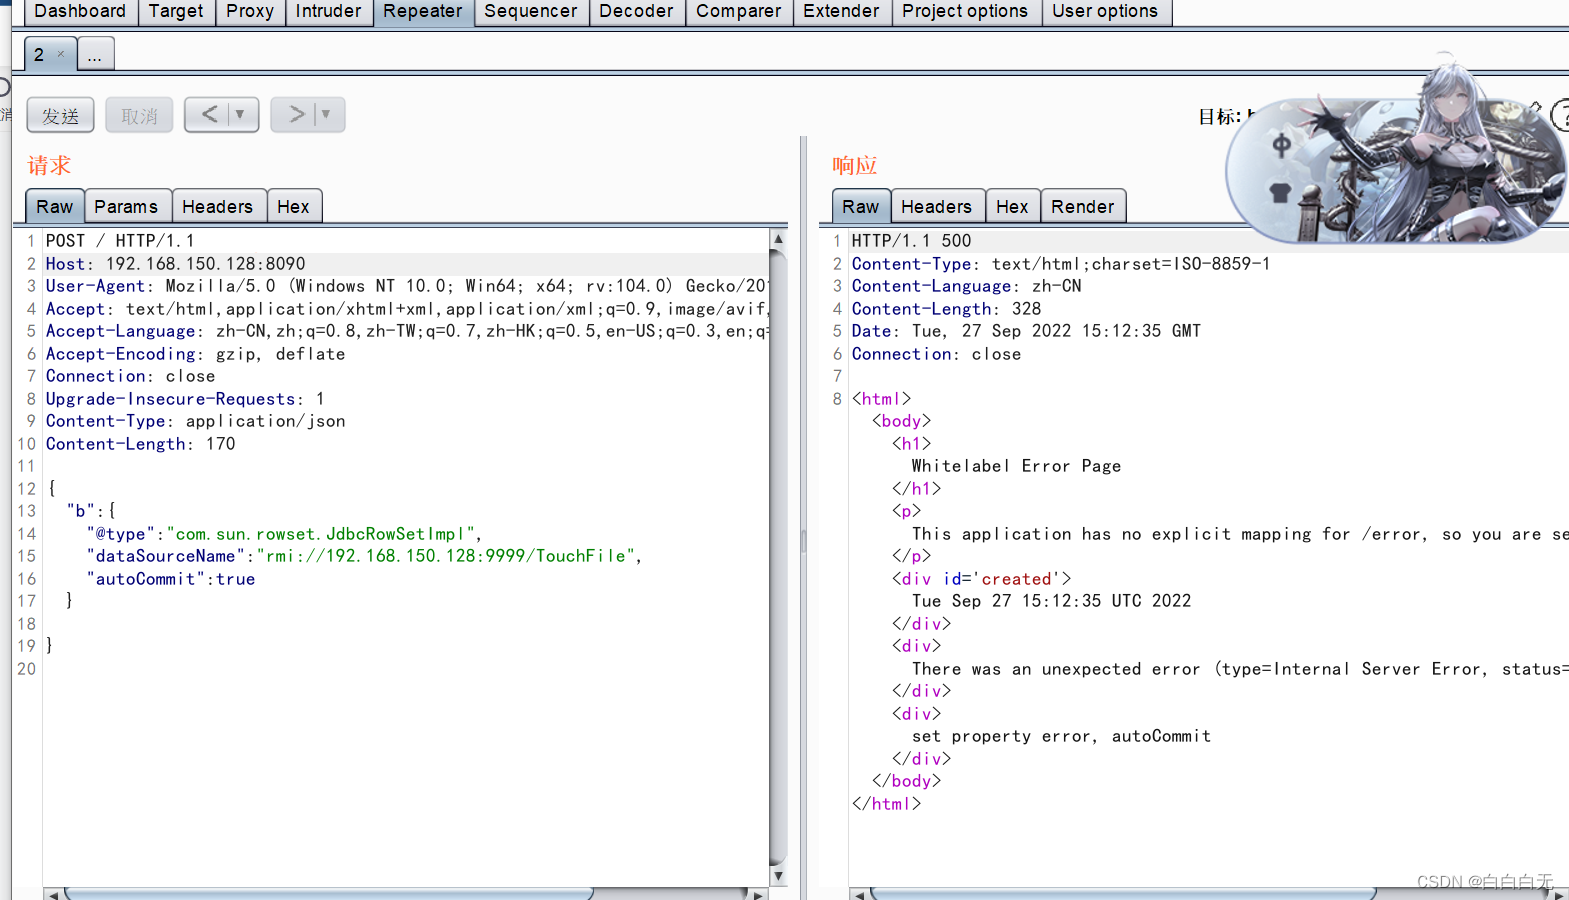
Task: Open request Hex tab
Action: tap(294, 206)
